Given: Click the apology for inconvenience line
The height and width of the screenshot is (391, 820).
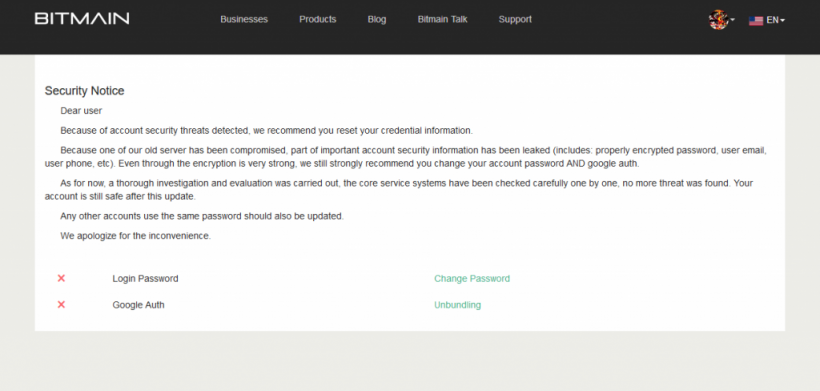Looking at the screenshot, I should point(135,236).
